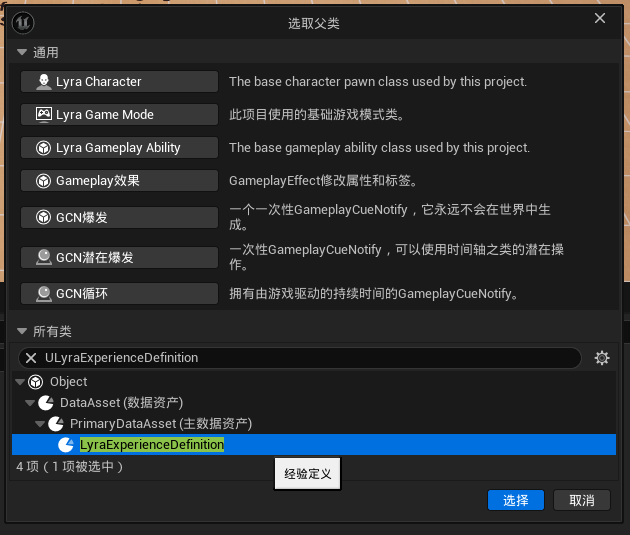Collapse the 所有类 section

(x=22, y=331)
